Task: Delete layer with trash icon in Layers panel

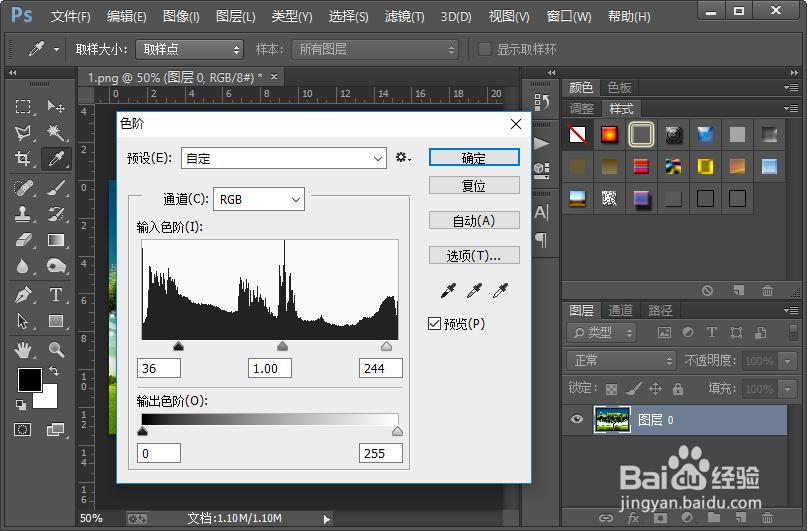Action: coord(767,518)
